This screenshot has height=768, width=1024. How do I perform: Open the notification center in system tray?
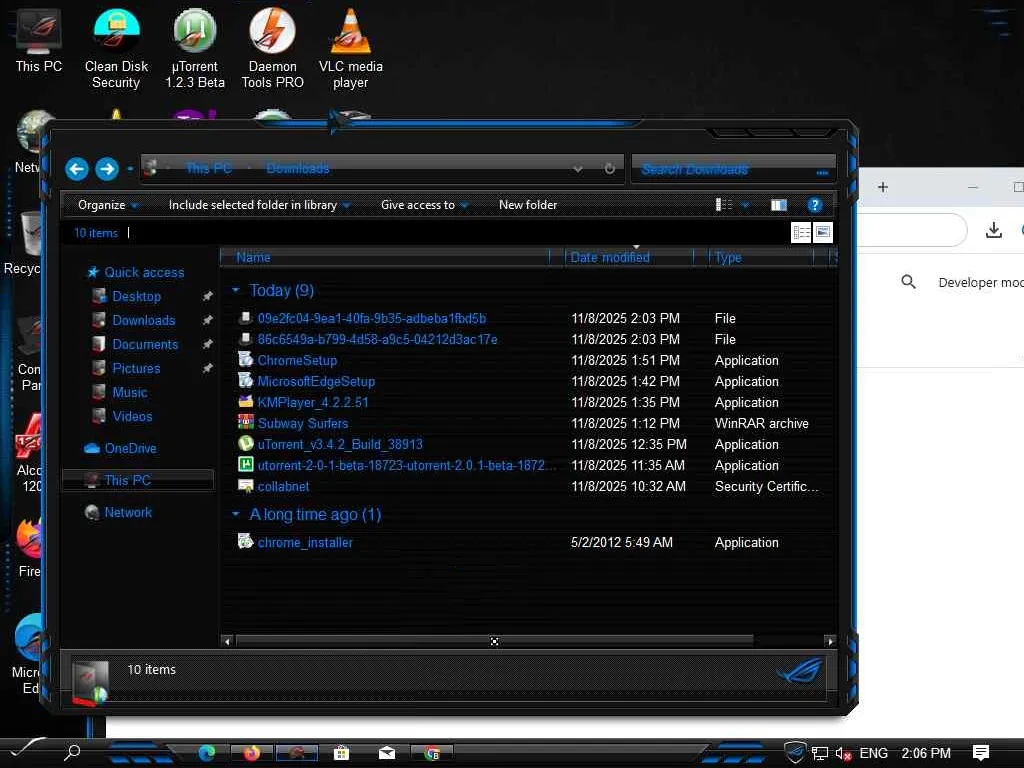pyautogui.click(x=980, y=753)
